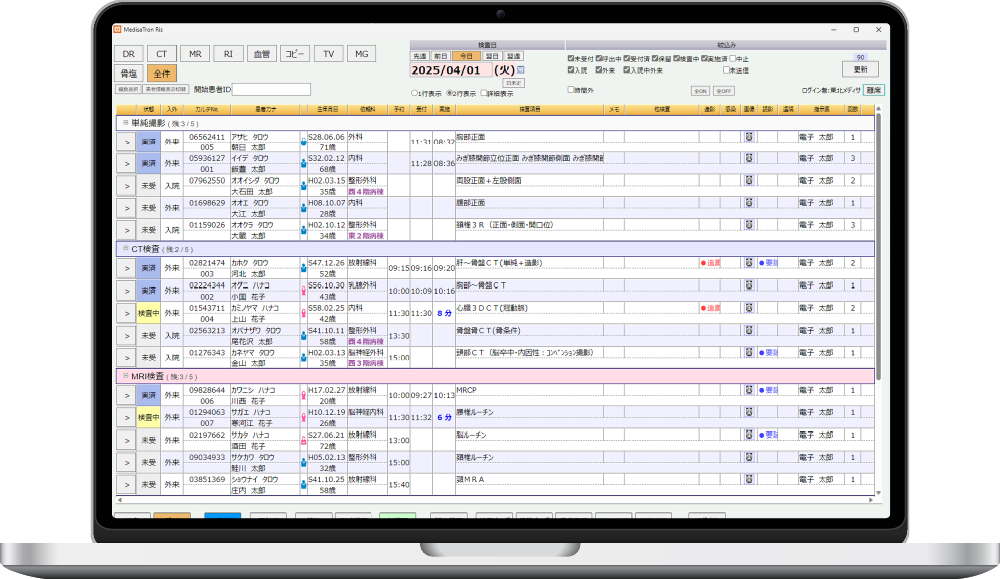Image resolution: width=1000 pixels, height=579 pixels.
Task: Expand row arrow for patient 07962550
Action: click(x=126, y=186)
